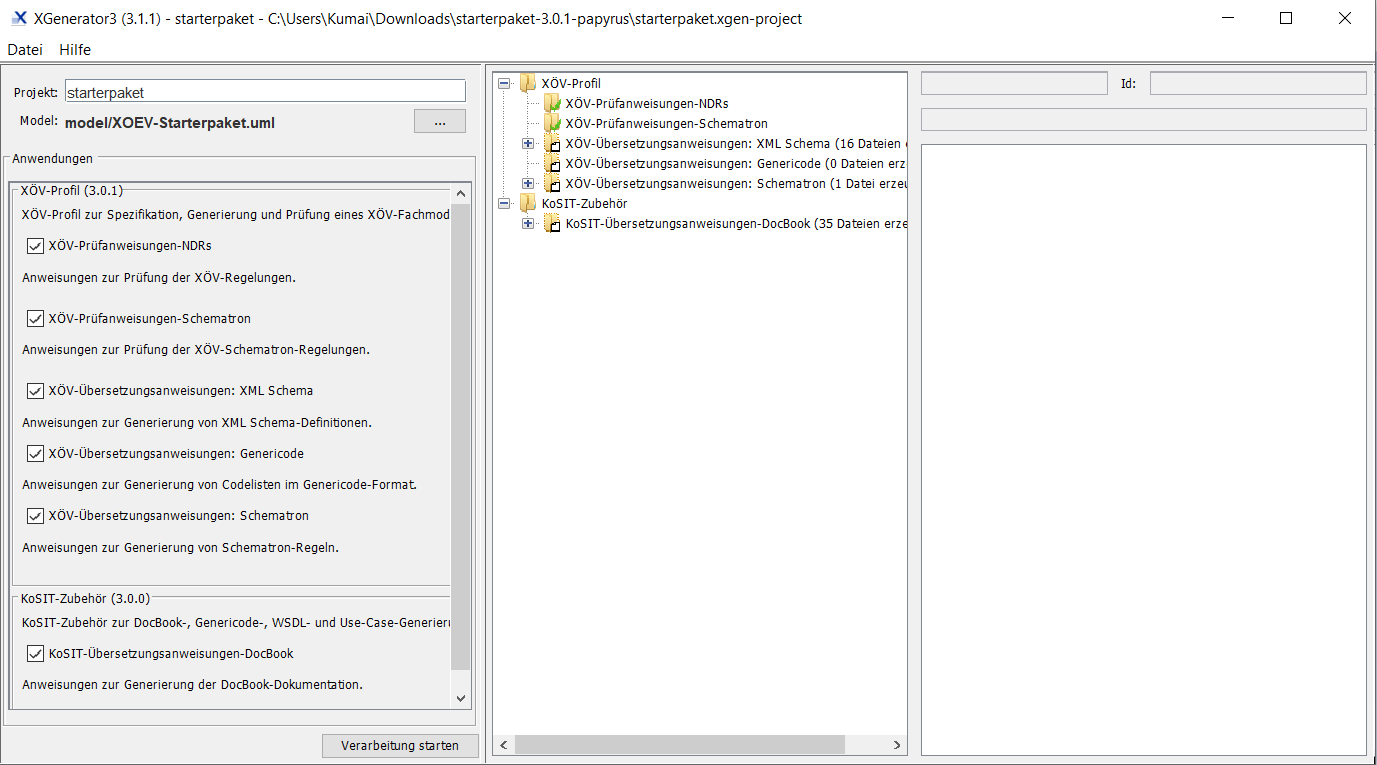Click folder icon of tree row Schematron (1 Datei
The image size is (1377, 765).
pos(552,184)
